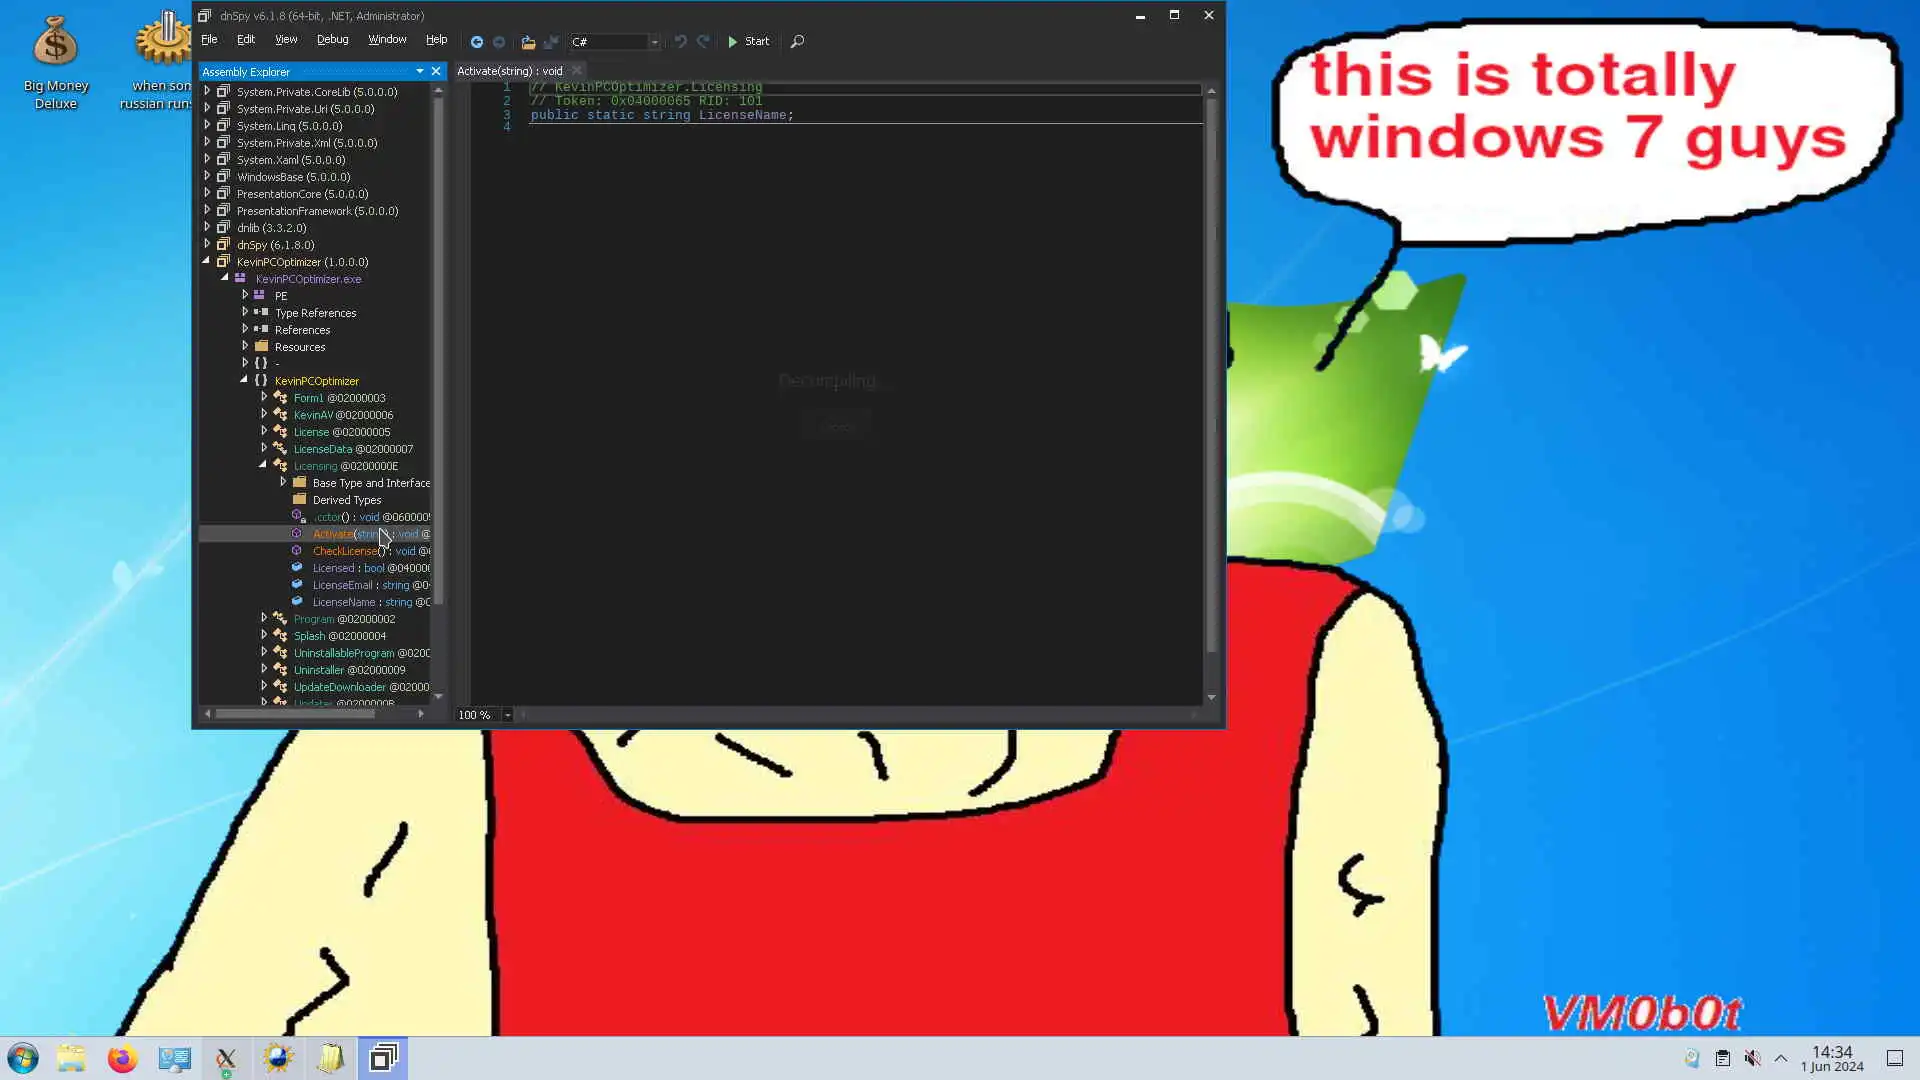Click the muted volume tray icon
1920x1080 pixels.
(x=1752, y=1058)
